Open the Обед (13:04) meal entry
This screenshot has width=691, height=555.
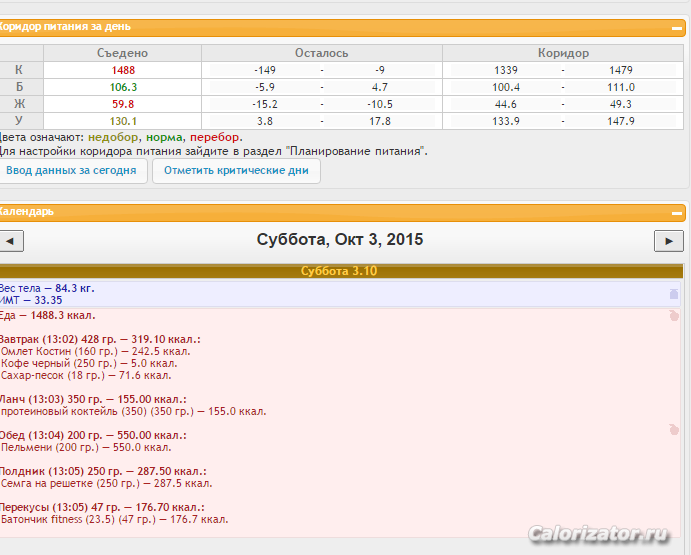coord(92,435)
